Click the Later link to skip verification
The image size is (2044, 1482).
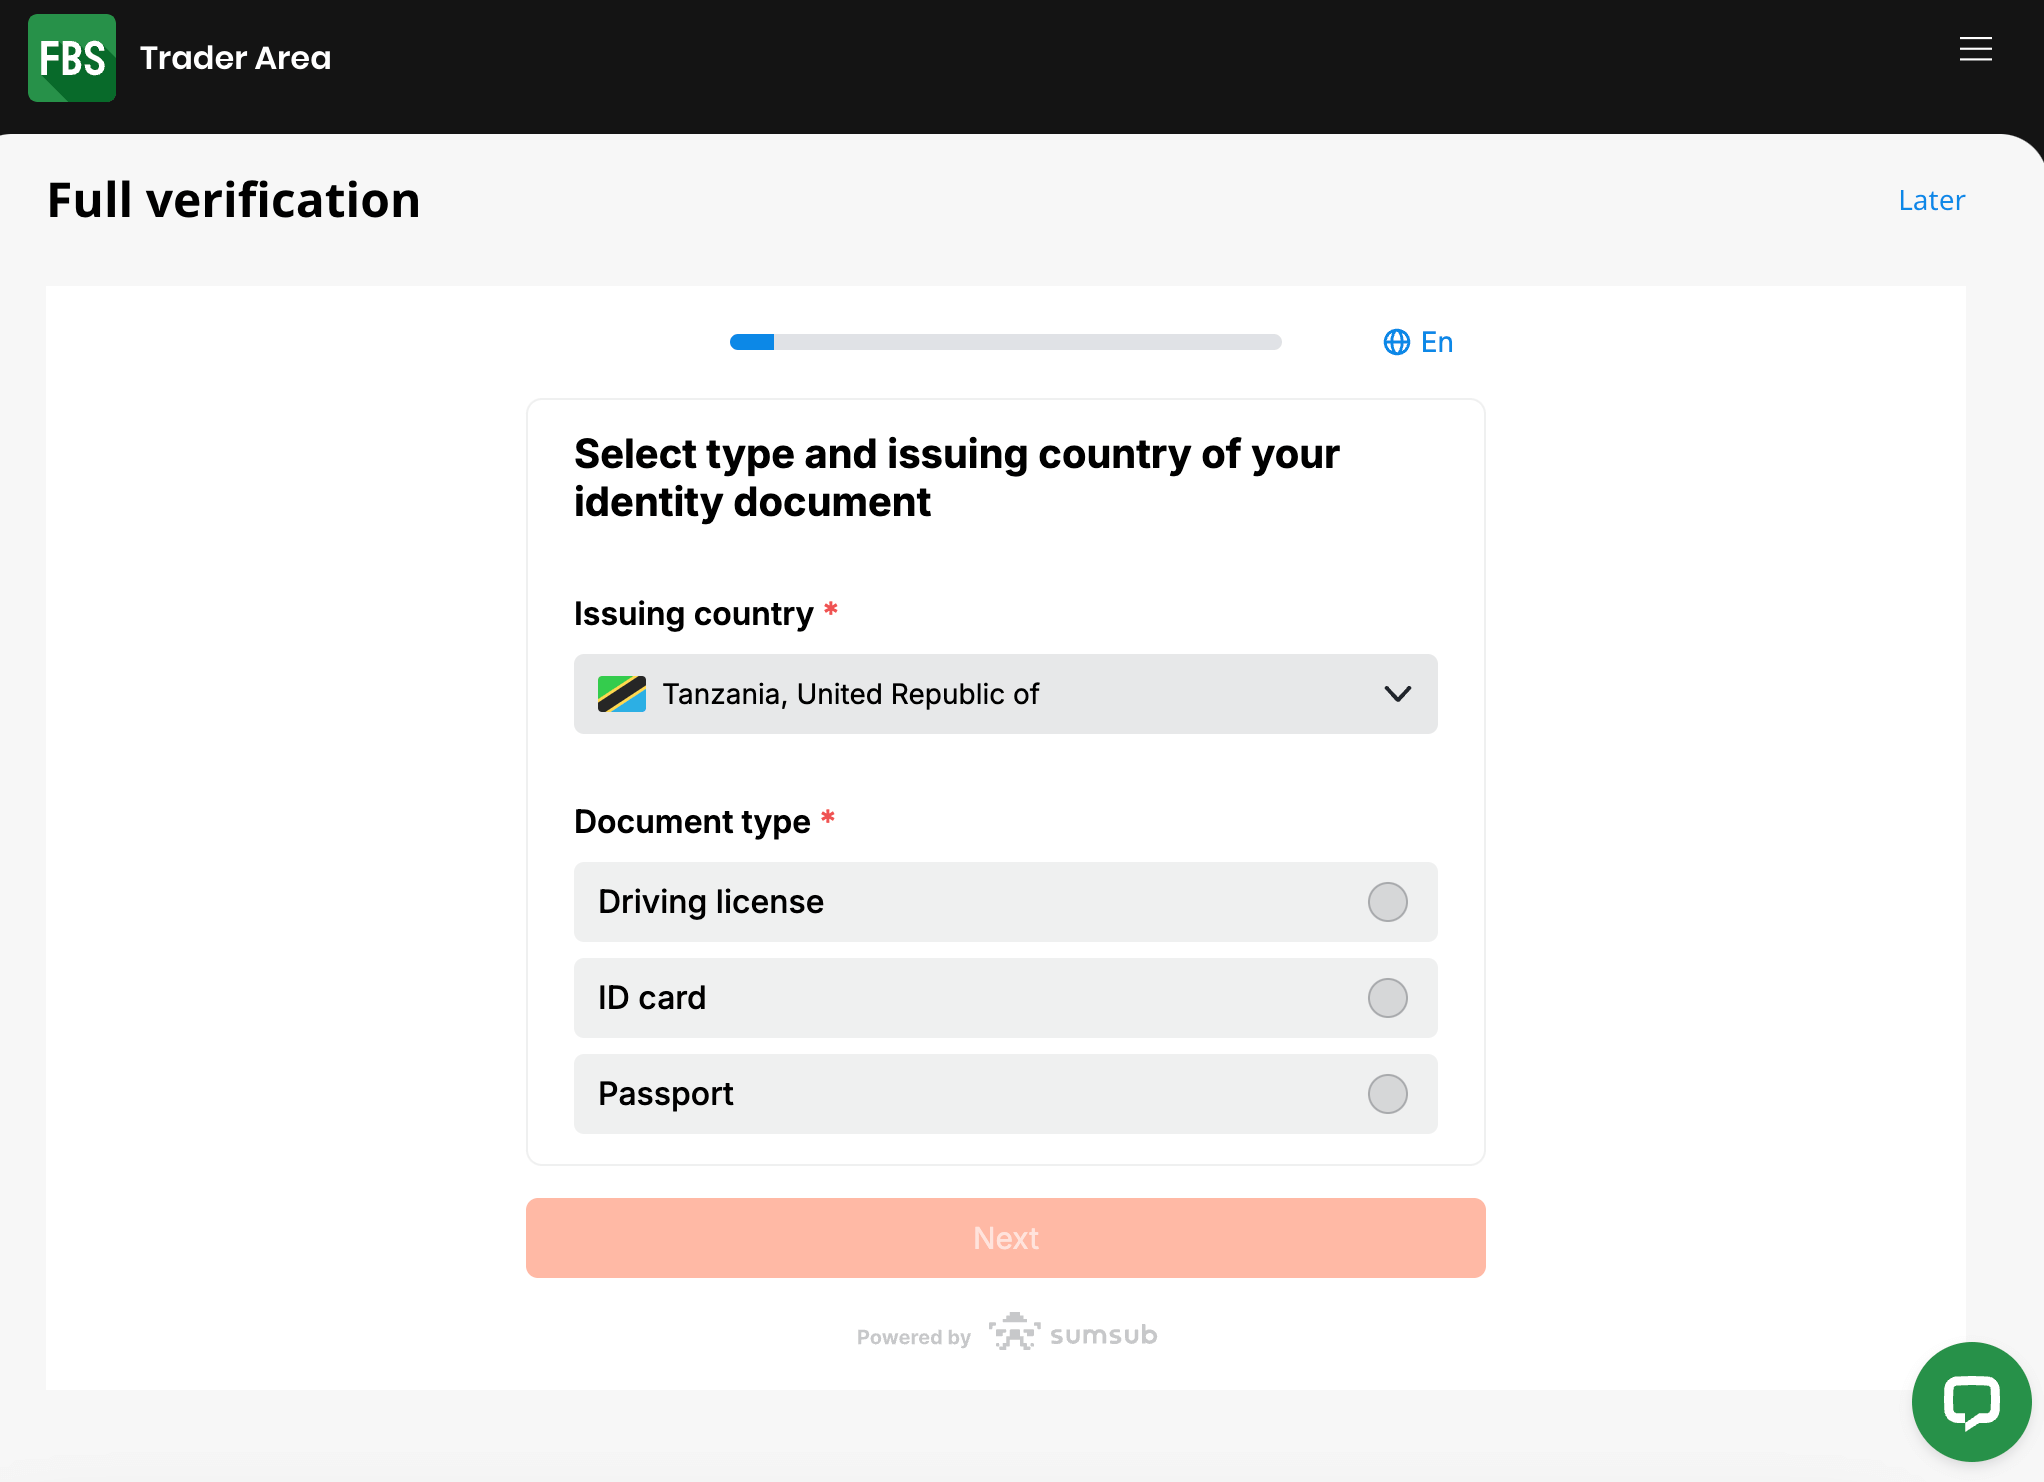pyautogui.click(x=1931, y=200)
